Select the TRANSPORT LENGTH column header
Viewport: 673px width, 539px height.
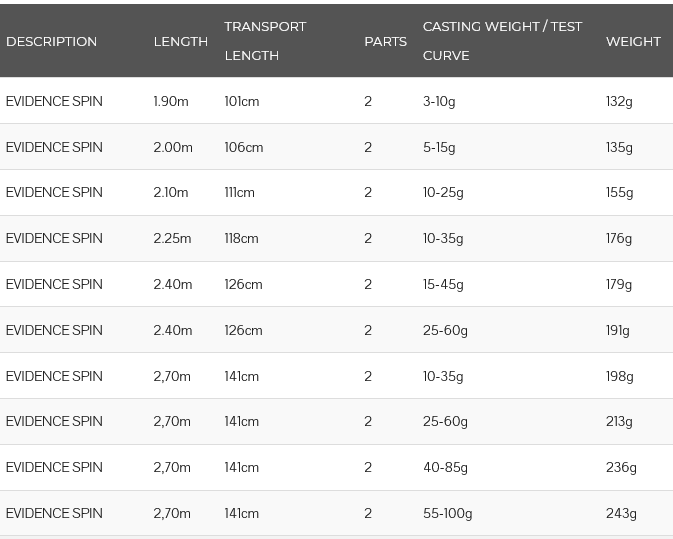coord(265,41)
